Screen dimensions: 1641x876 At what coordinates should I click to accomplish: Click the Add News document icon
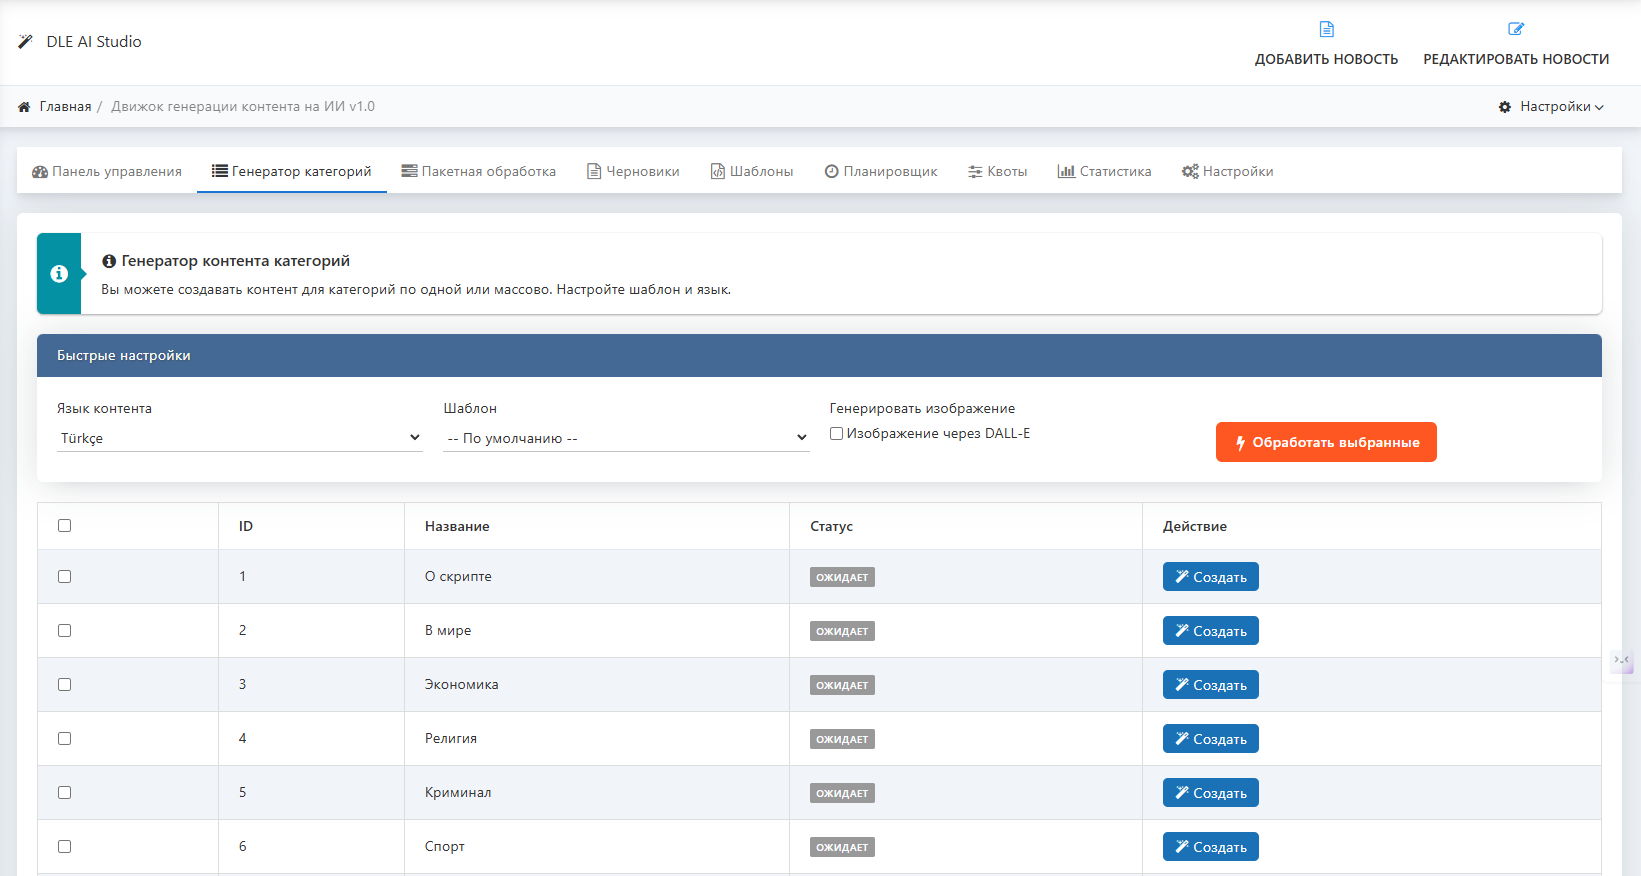tap(1326, 29)
